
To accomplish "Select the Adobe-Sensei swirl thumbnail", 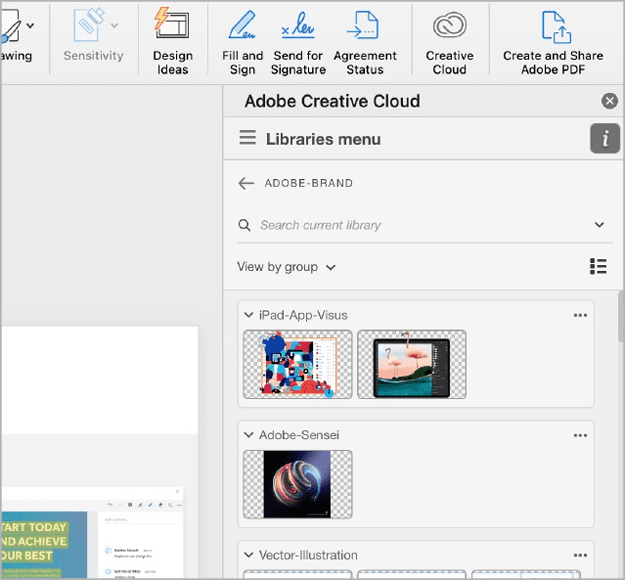I will click(x=297, y=484).
